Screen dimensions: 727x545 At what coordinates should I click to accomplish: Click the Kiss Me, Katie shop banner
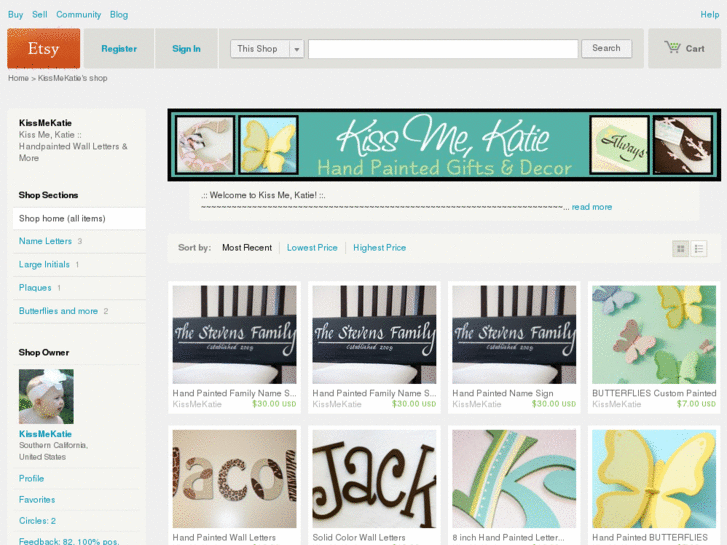[444, 145]
